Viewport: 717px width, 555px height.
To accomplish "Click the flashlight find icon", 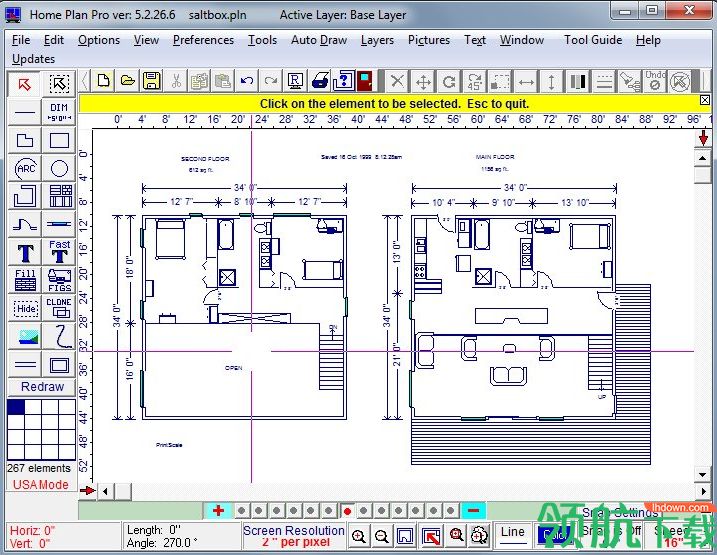I will (x=629, y=82).
